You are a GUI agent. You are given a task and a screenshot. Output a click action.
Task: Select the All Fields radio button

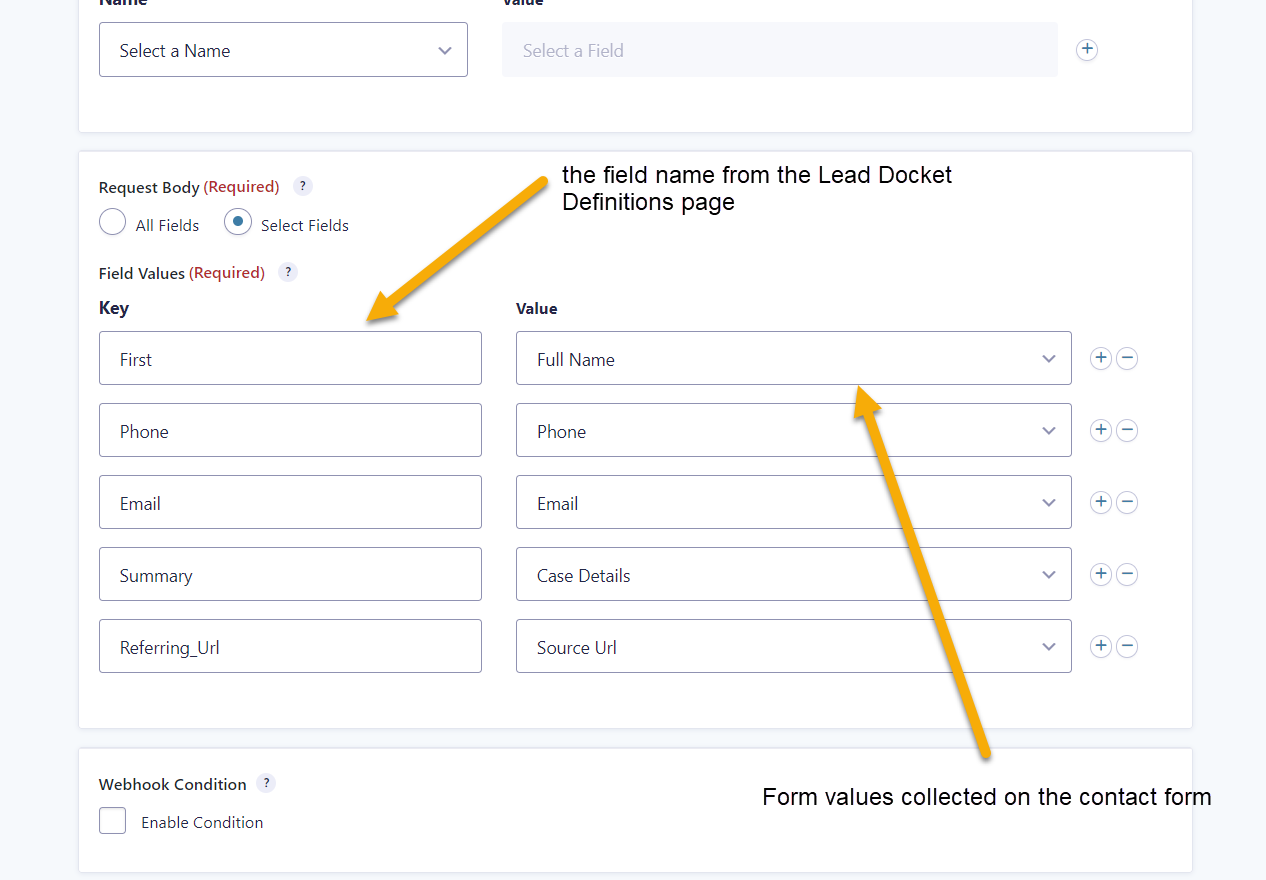[x=112, y=222]
